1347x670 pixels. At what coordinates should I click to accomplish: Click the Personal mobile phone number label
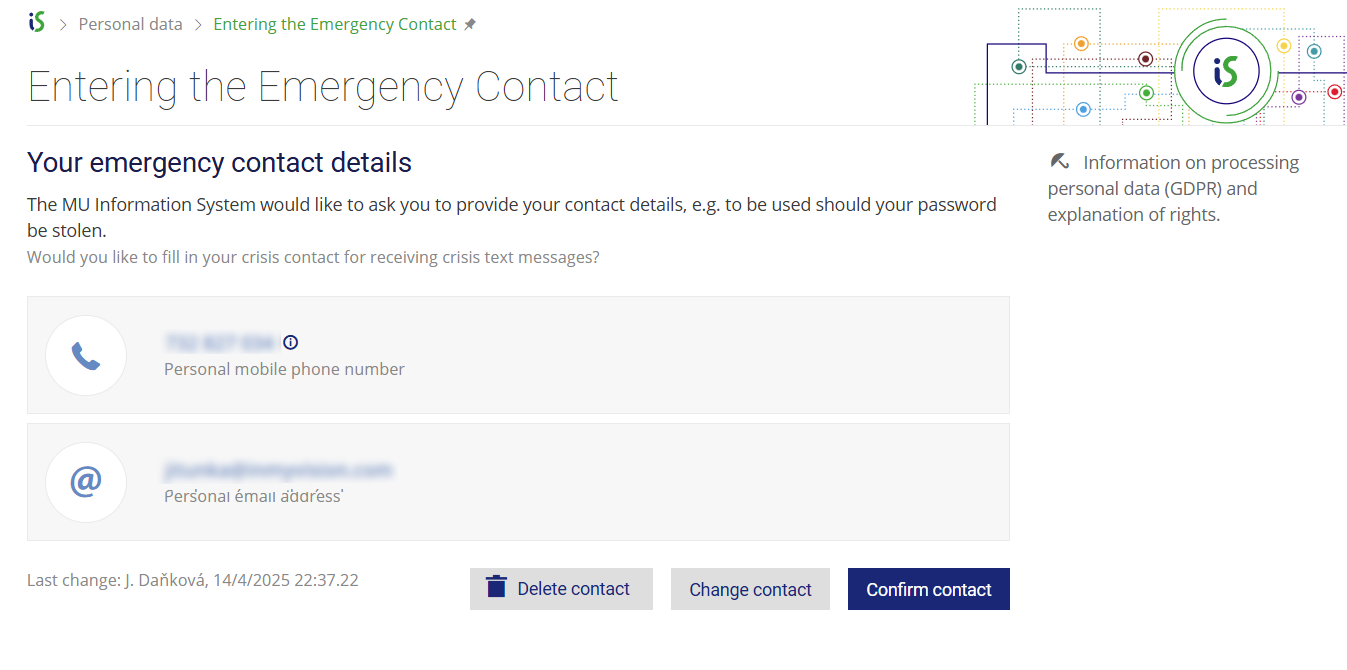[284, 369]
